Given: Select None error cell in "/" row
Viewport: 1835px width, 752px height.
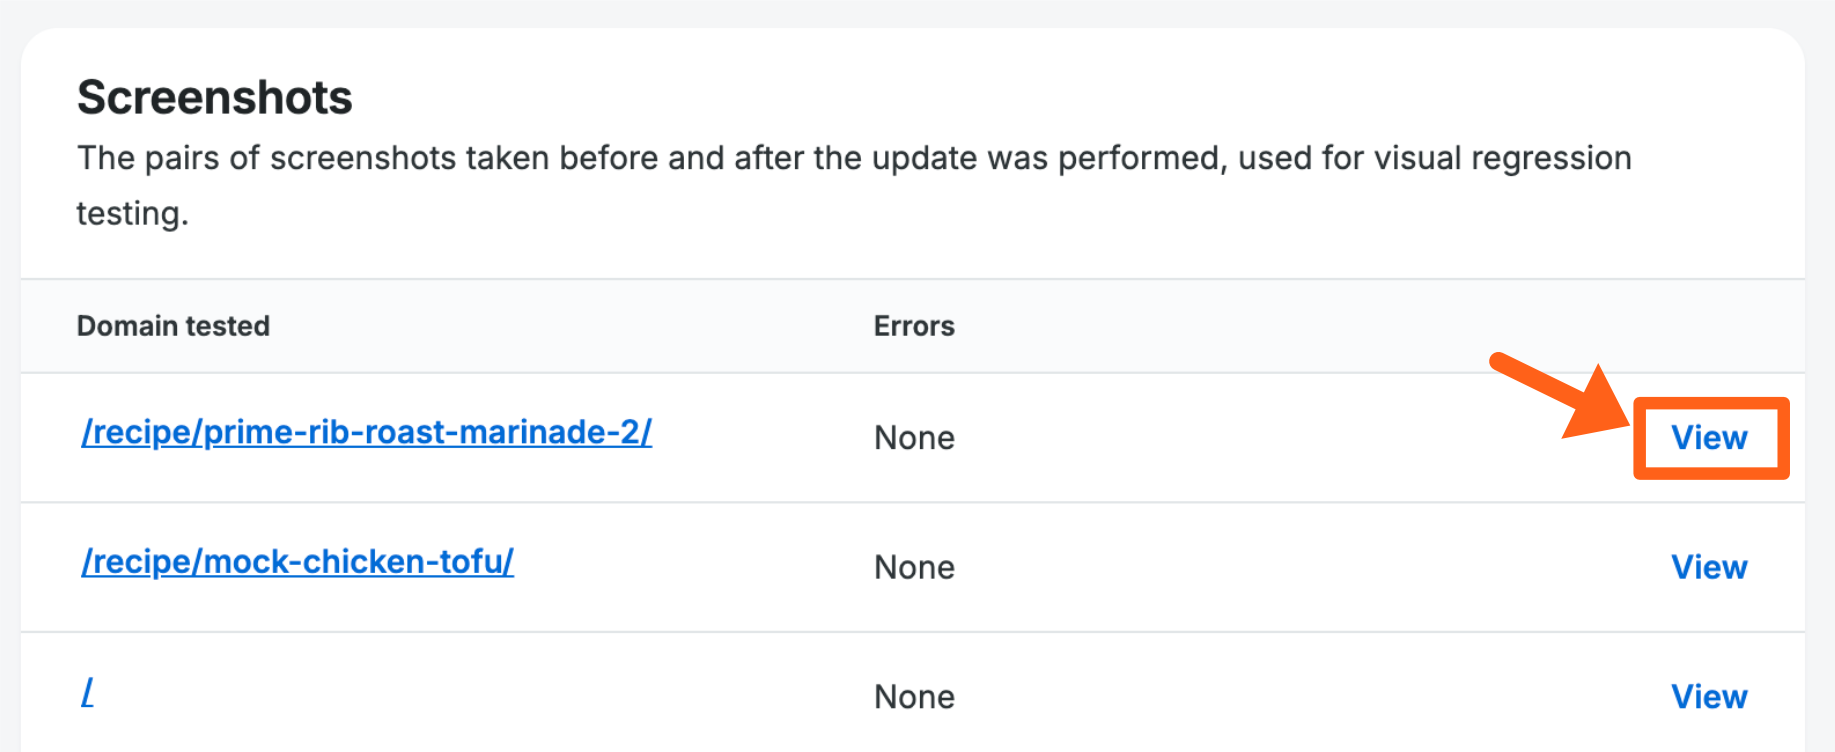Looking at the screenshot, I should 914,697.
